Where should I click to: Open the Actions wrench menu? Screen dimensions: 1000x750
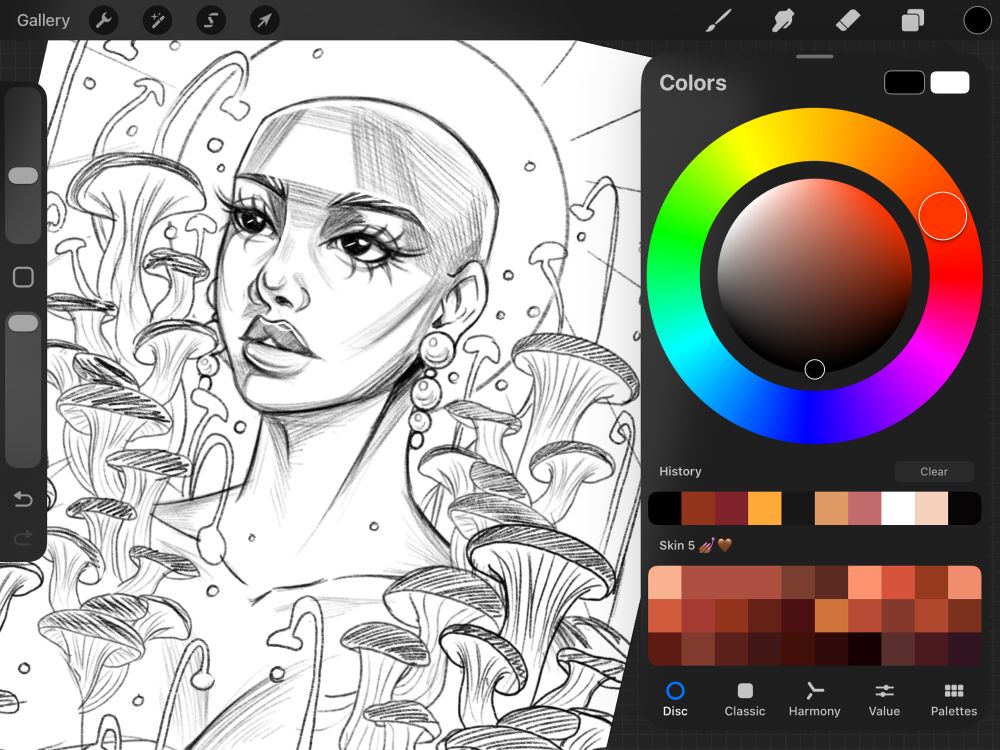point(104,20)
